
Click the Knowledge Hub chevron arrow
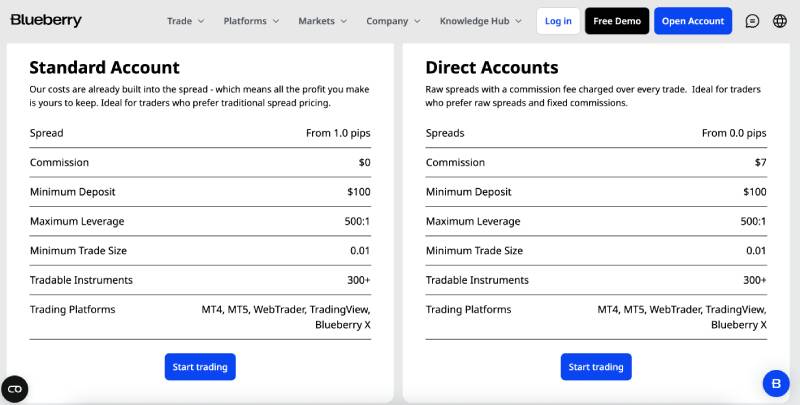pos(519,21)
